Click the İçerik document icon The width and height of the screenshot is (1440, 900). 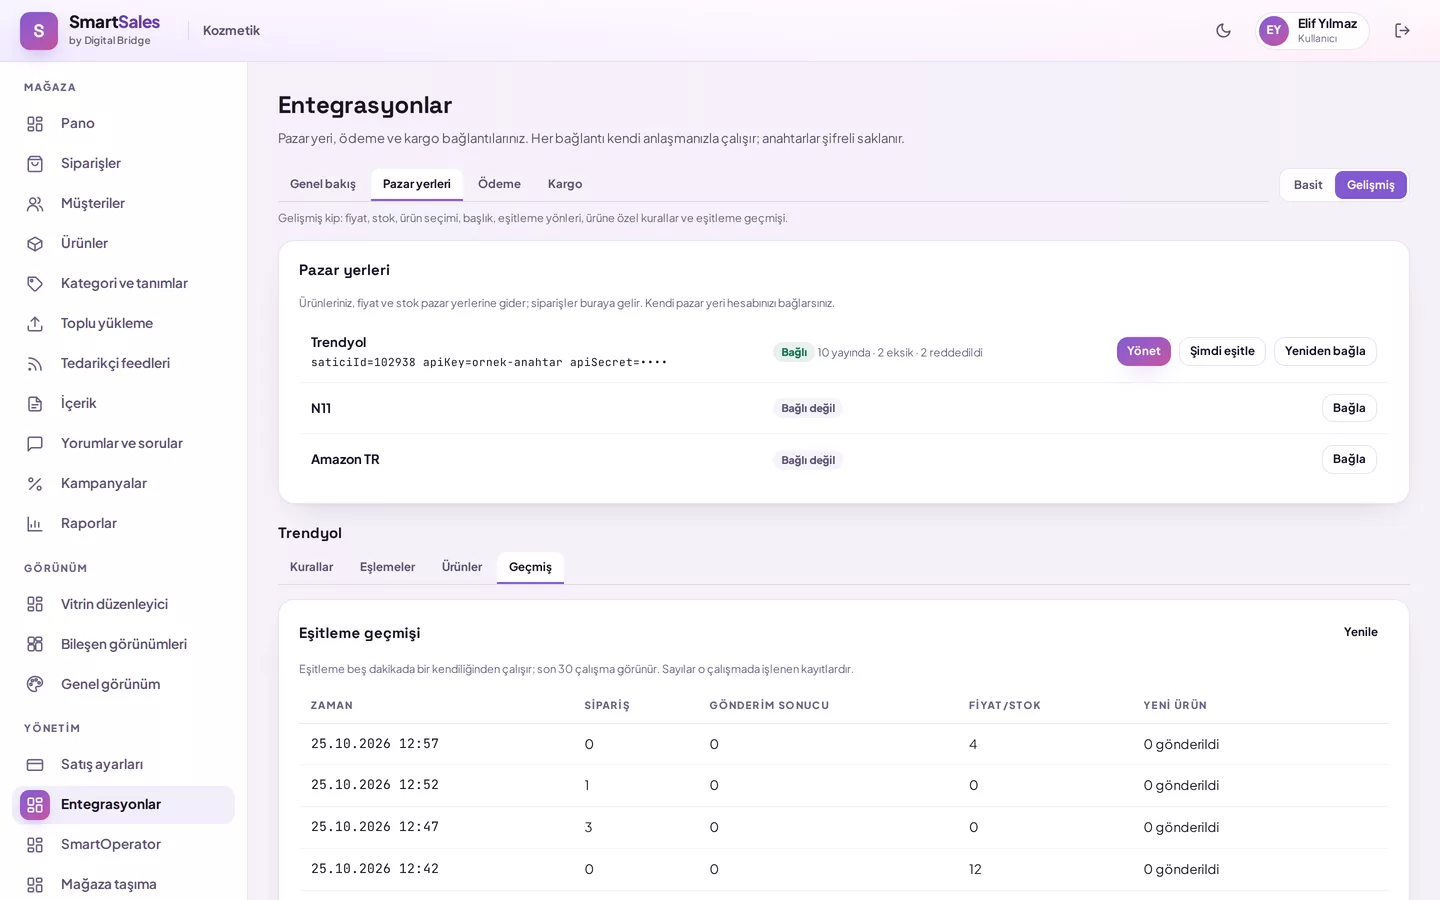click(x=35, y=404)
